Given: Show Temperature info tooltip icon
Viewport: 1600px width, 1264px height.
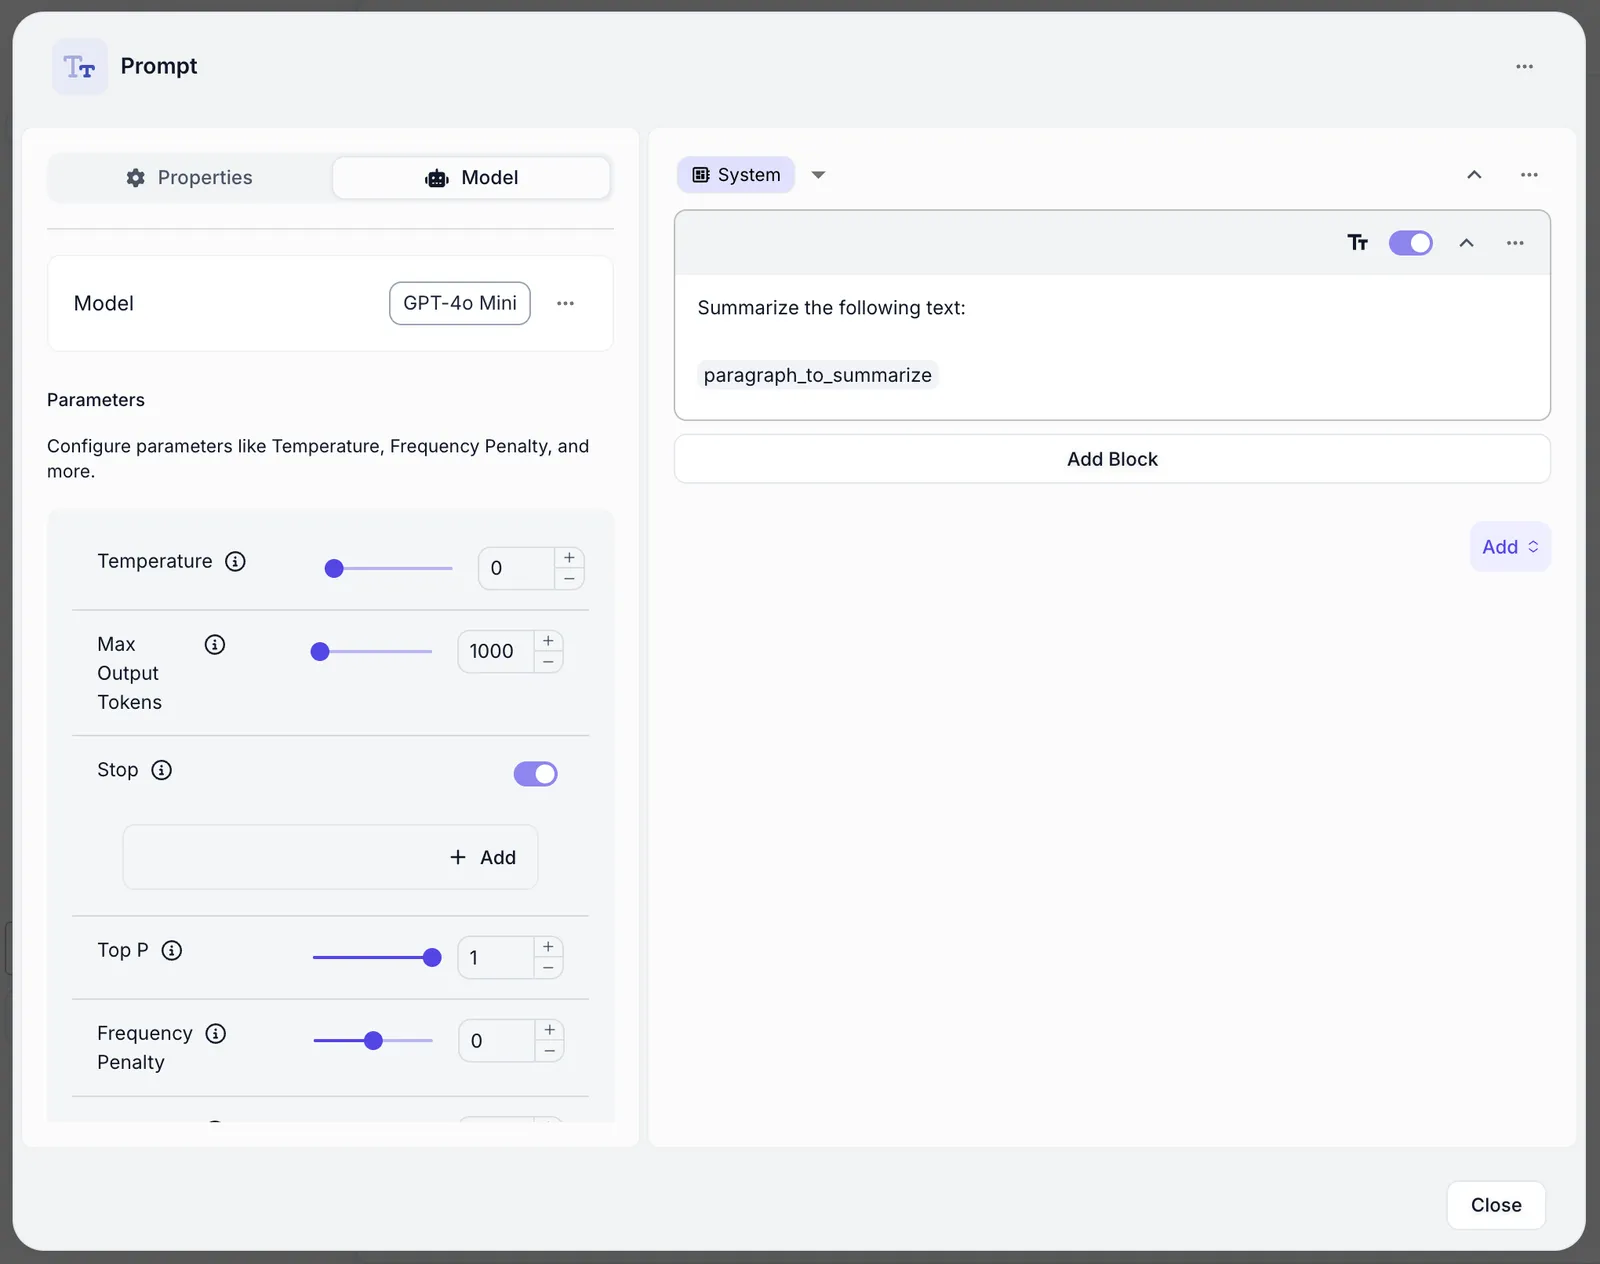Looking at the screenshot, I should [x=235, y=561].
